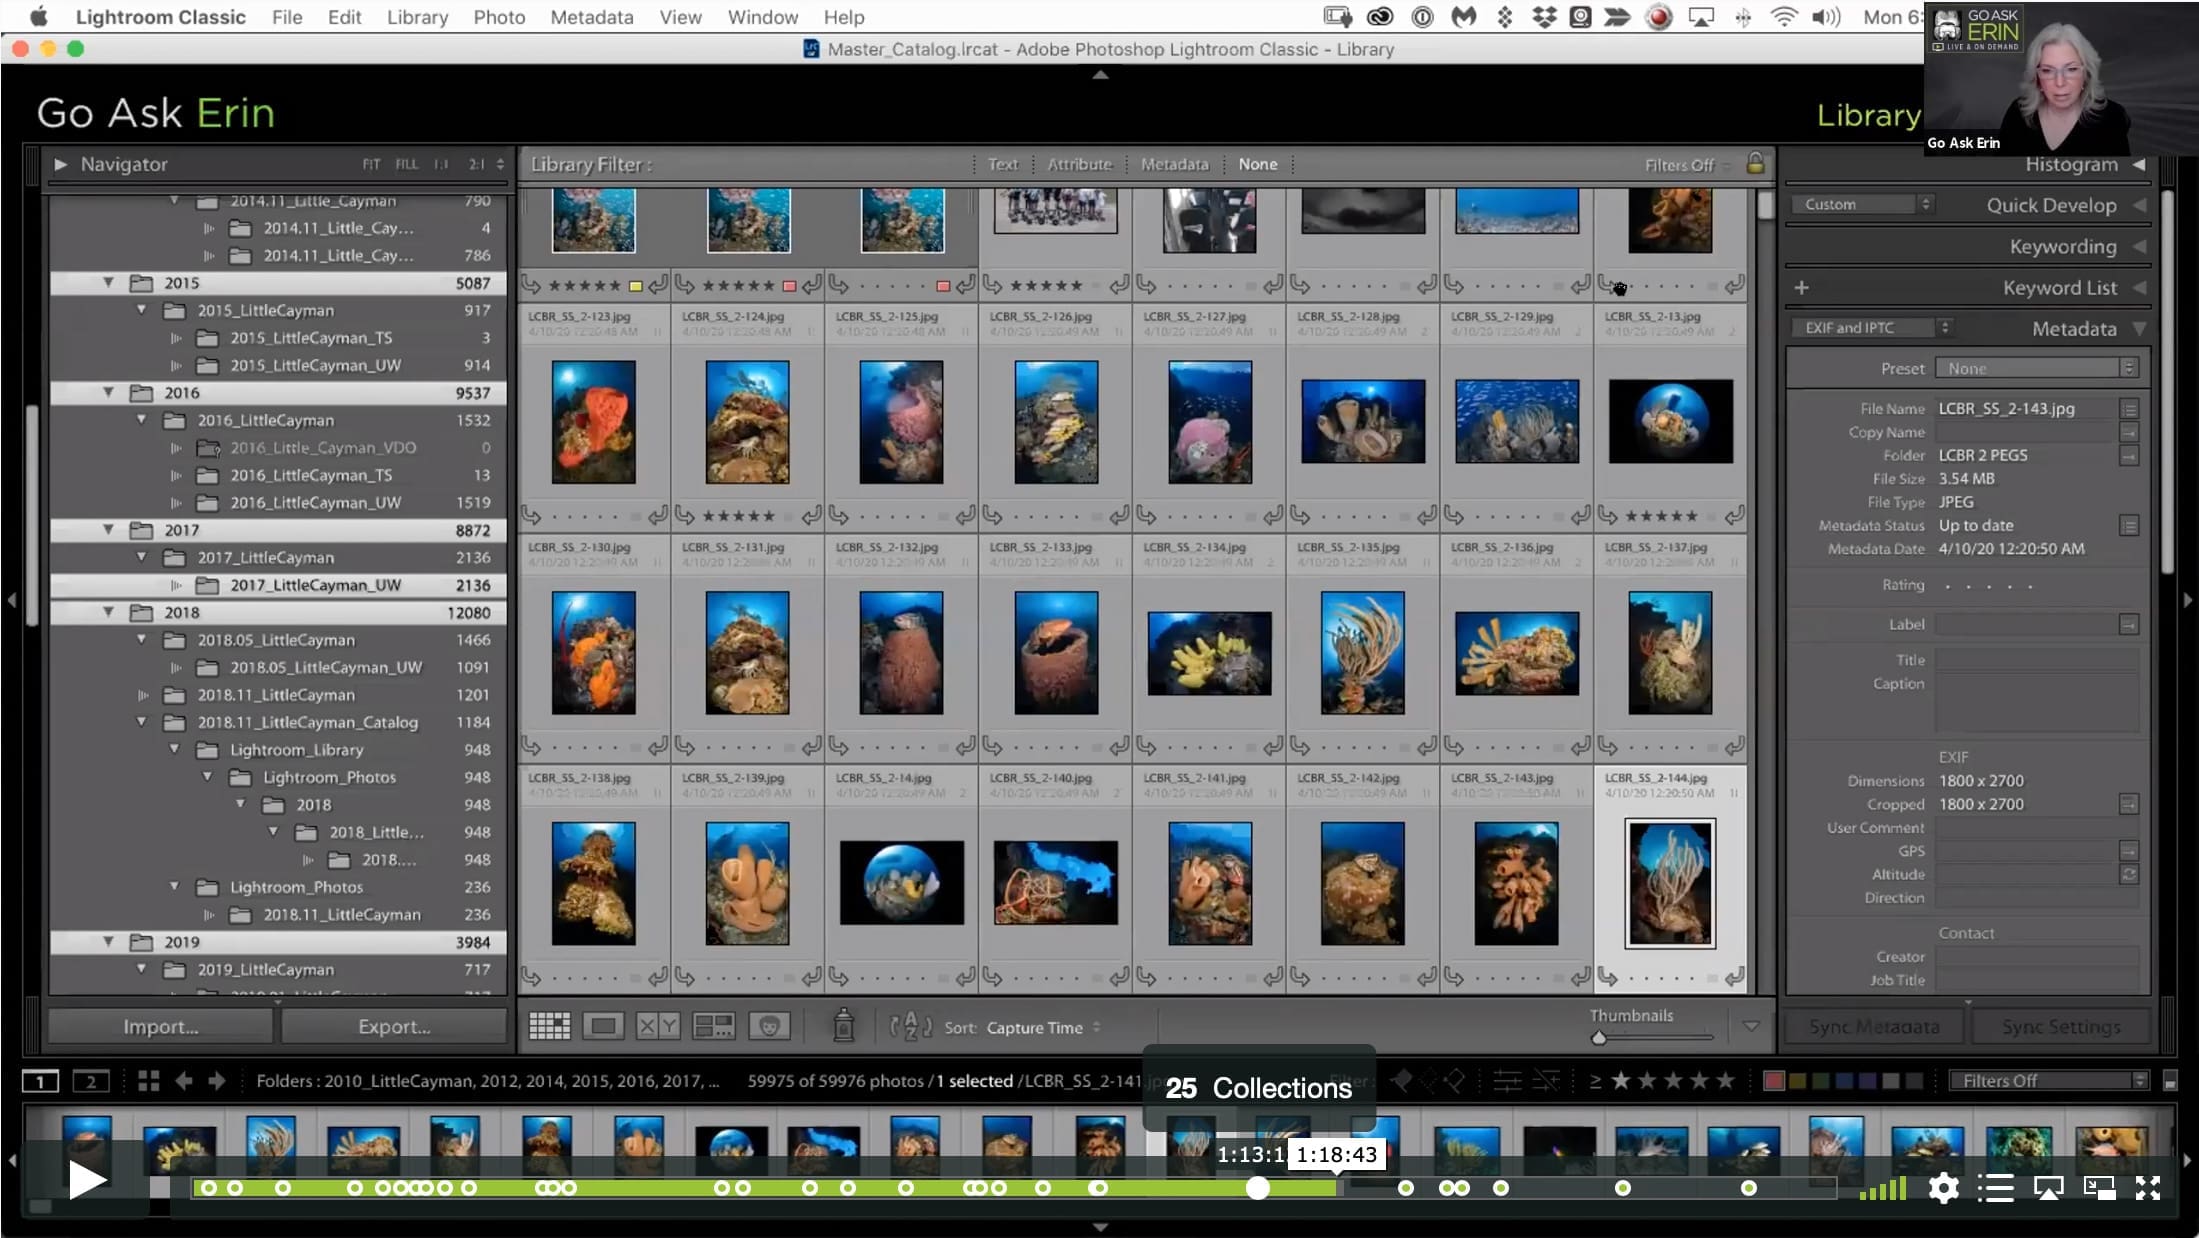Click the Export... button
The image size is (2199, 1238).
point(394,1026)
